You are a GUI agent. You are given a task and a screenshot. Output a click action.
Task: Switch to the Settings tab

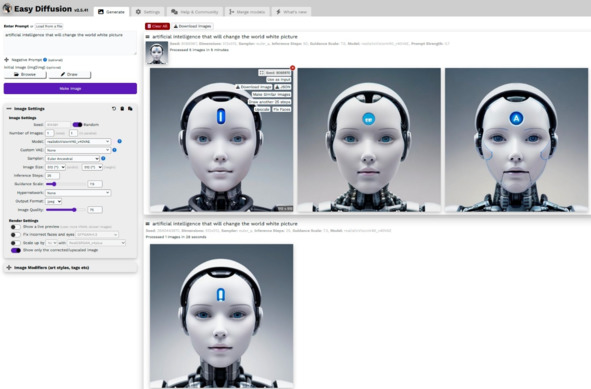click(148, 12)
